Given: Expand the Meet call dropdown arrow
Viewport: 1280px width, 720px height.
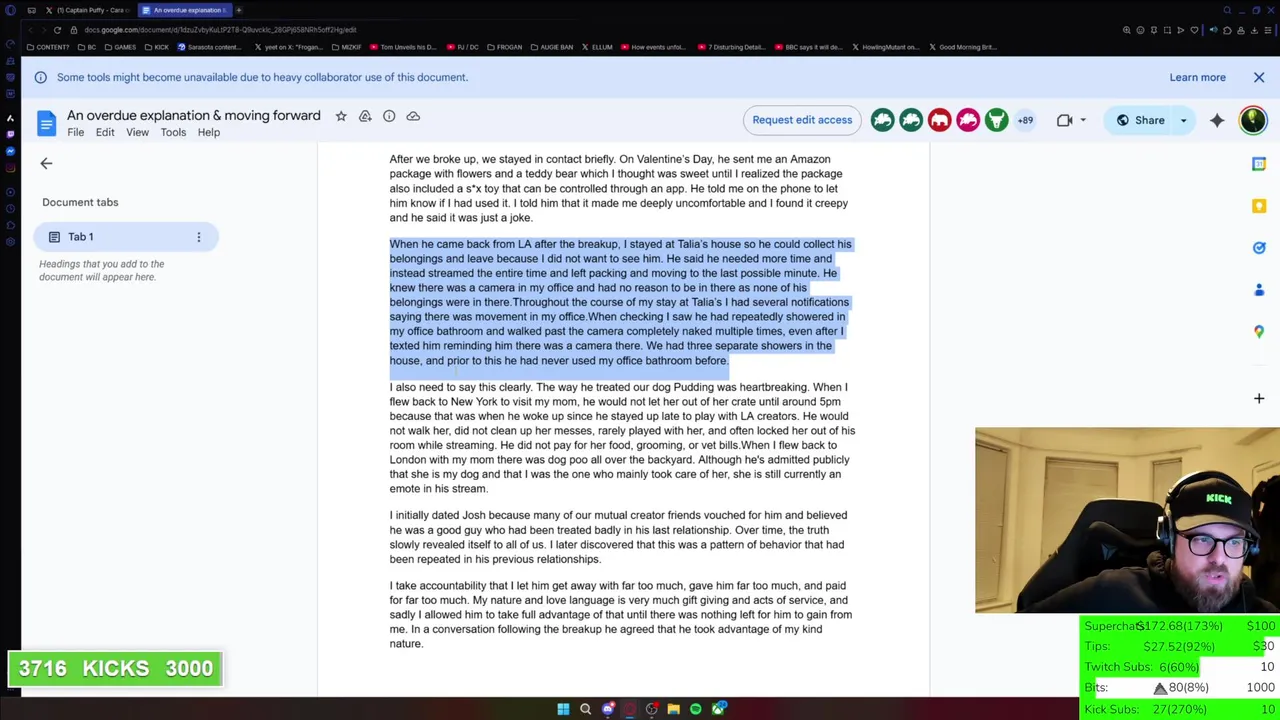Looking at the screenshot, I should point(1083,120).
